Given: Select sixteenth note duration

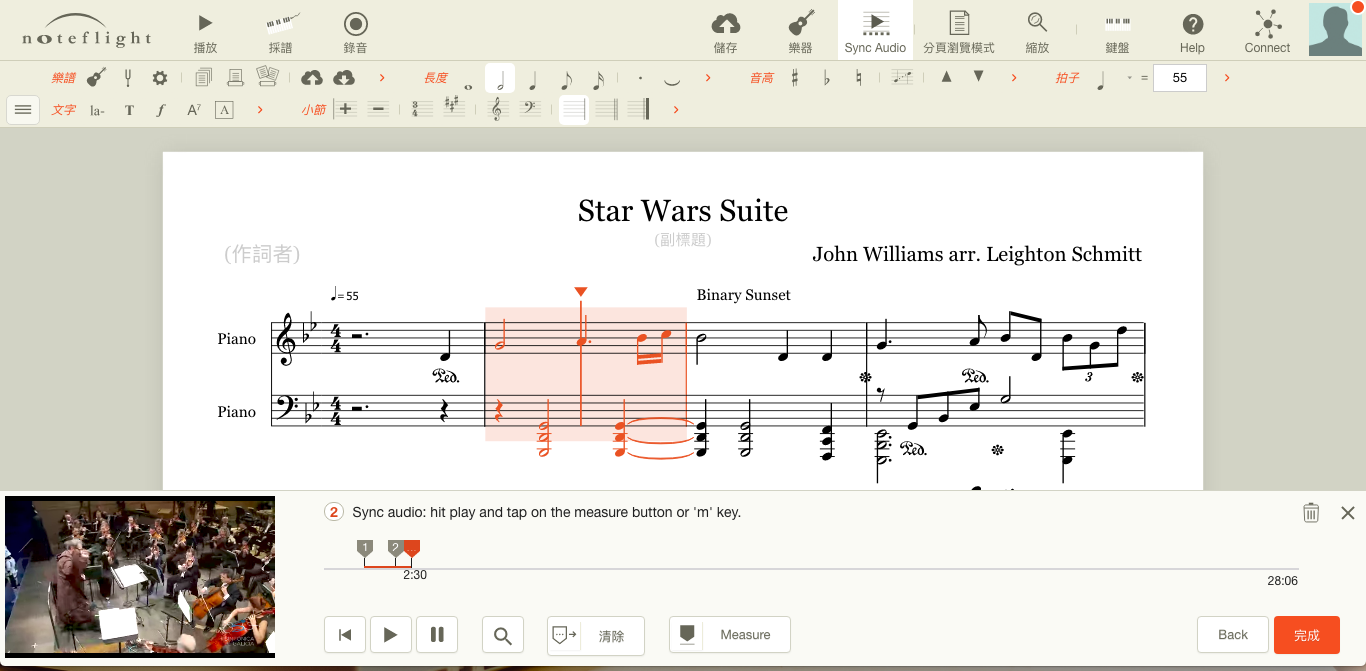Looking at the screenshot, I should (x=597, y=78).
